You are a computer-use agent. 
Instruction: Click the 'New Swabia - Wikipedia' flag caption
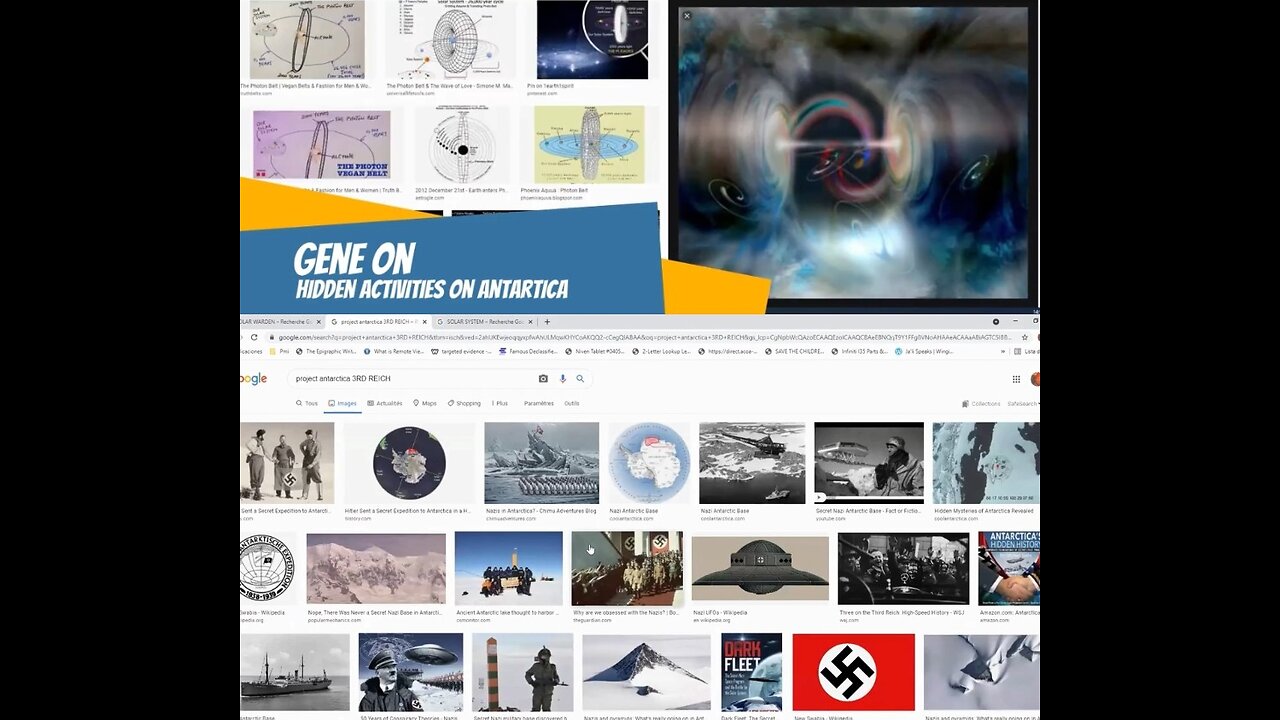825,718
